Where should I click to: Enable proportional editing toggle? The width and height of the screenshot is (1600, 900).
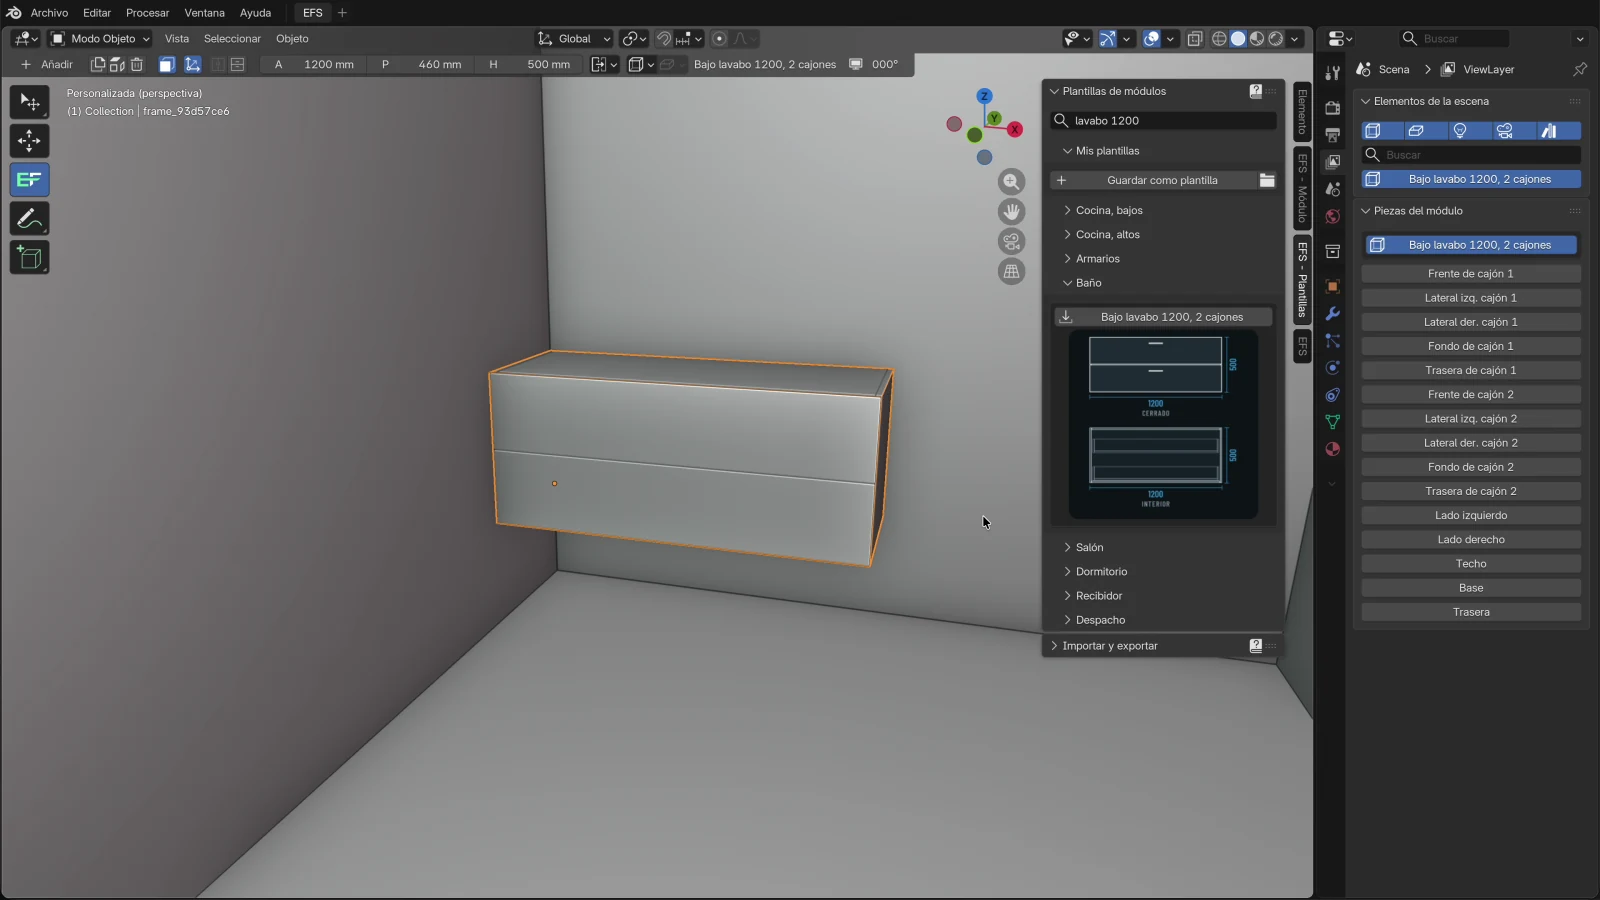[x=719, y=39]
